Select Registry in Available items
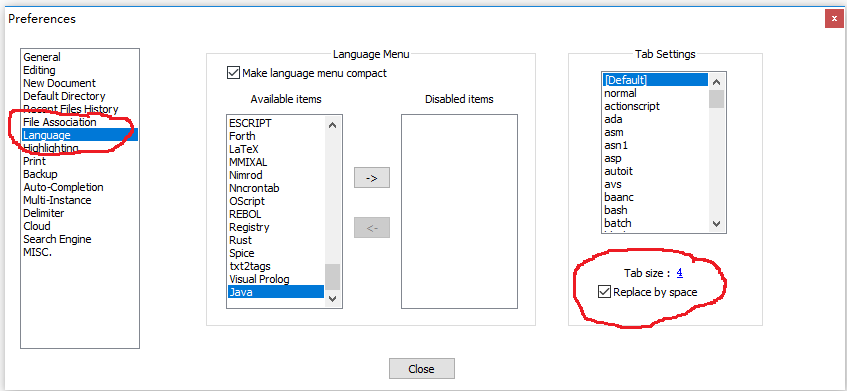 [276, 227]
